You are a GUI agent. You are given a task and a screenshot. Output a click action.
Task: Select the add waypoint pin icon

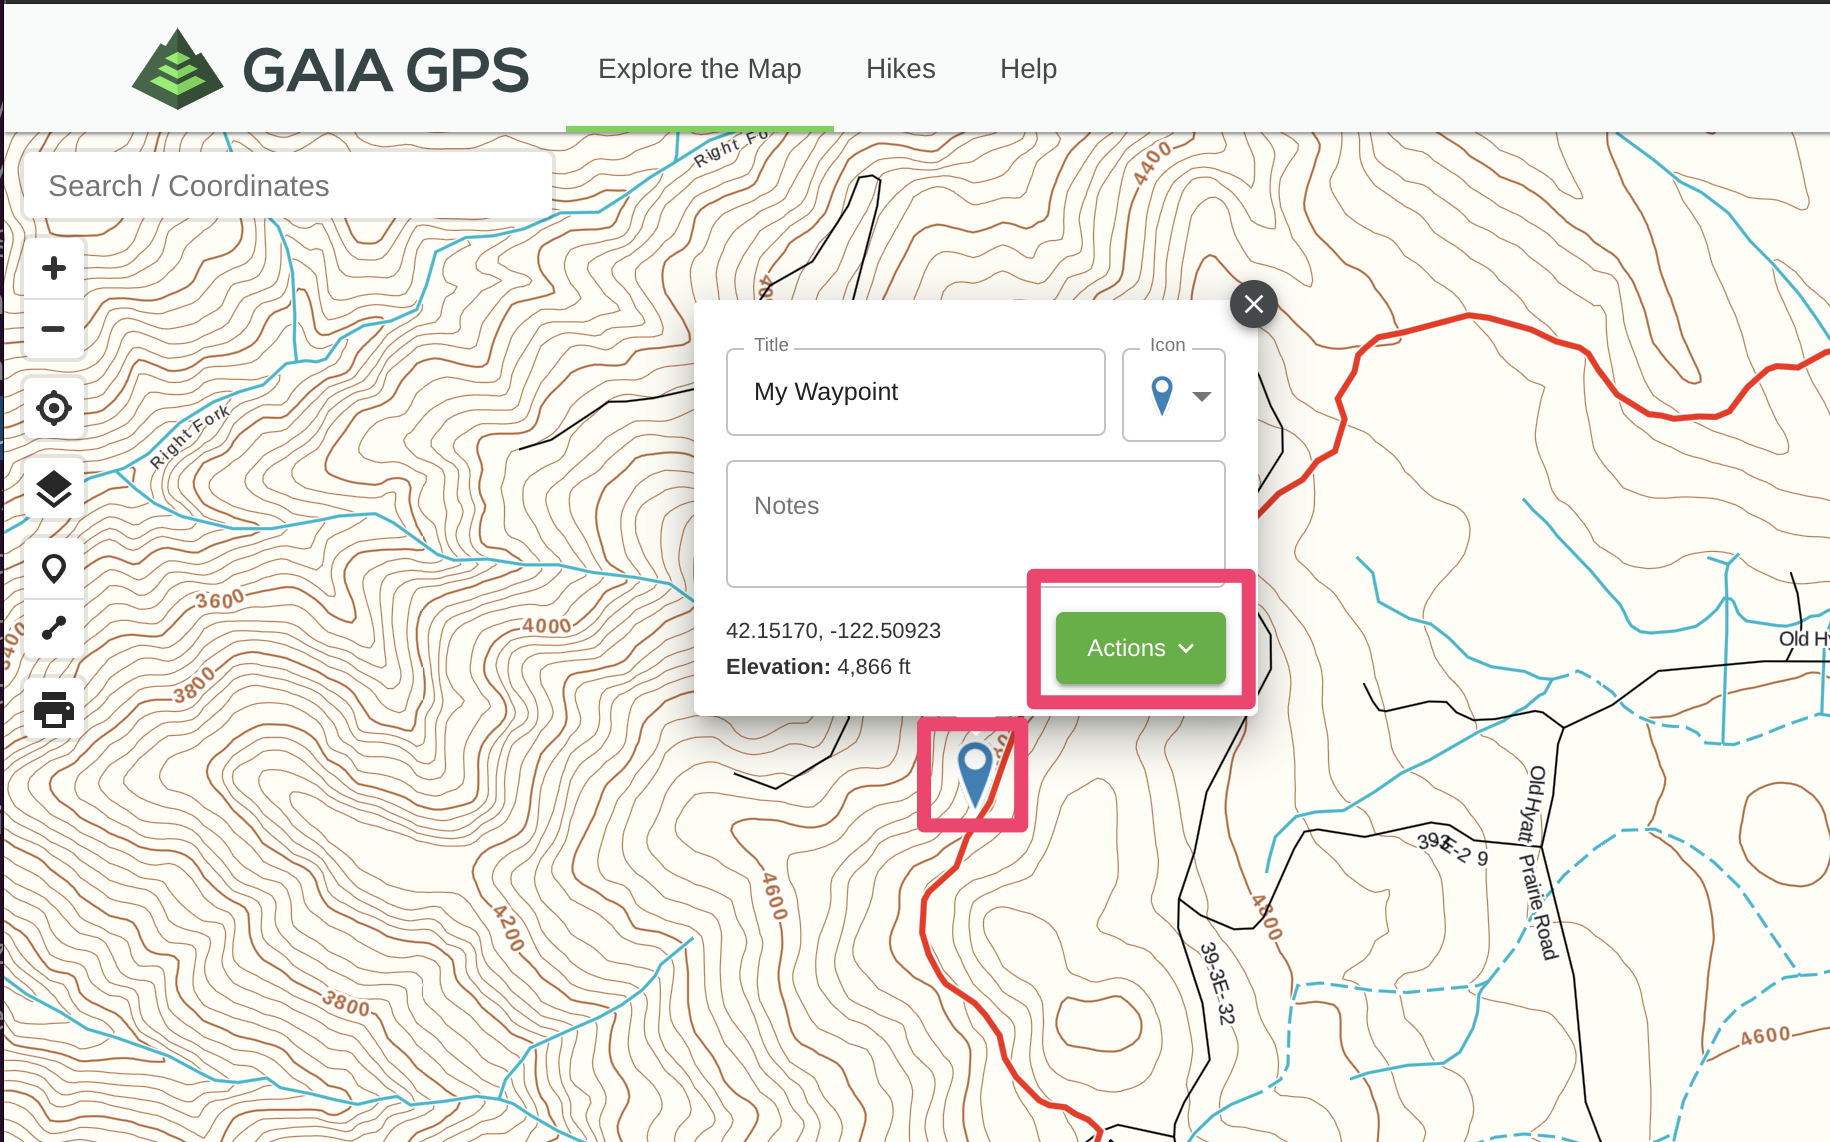[54, 568]
